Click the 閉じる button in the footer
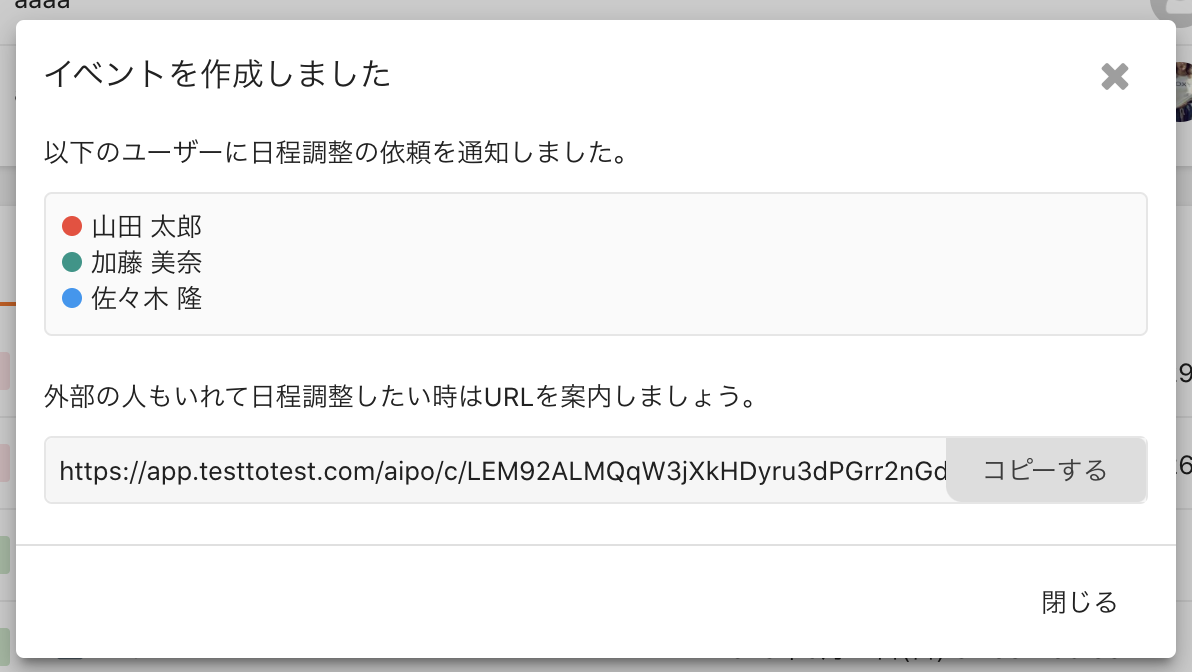 click(1079, 602)
